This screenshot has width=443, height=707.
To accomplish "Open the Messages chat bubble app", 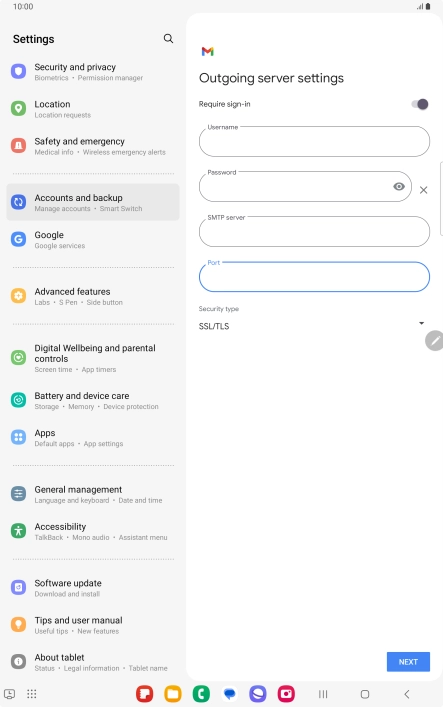I will coord(230,693).
